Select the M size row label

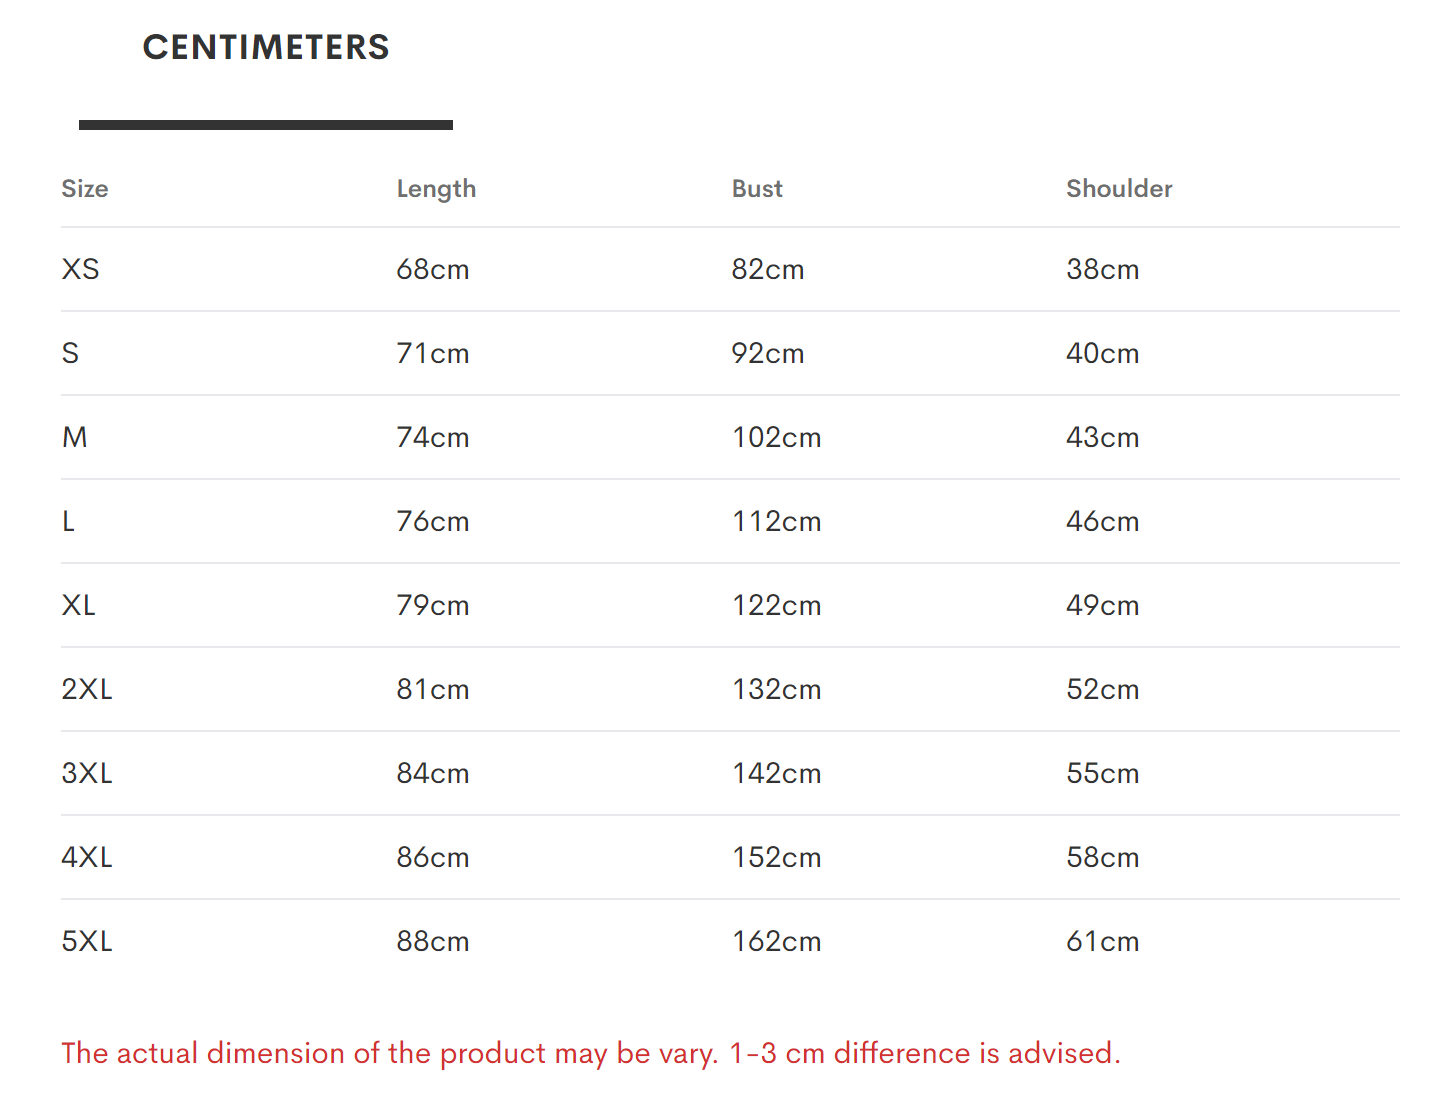click(75, 438)
